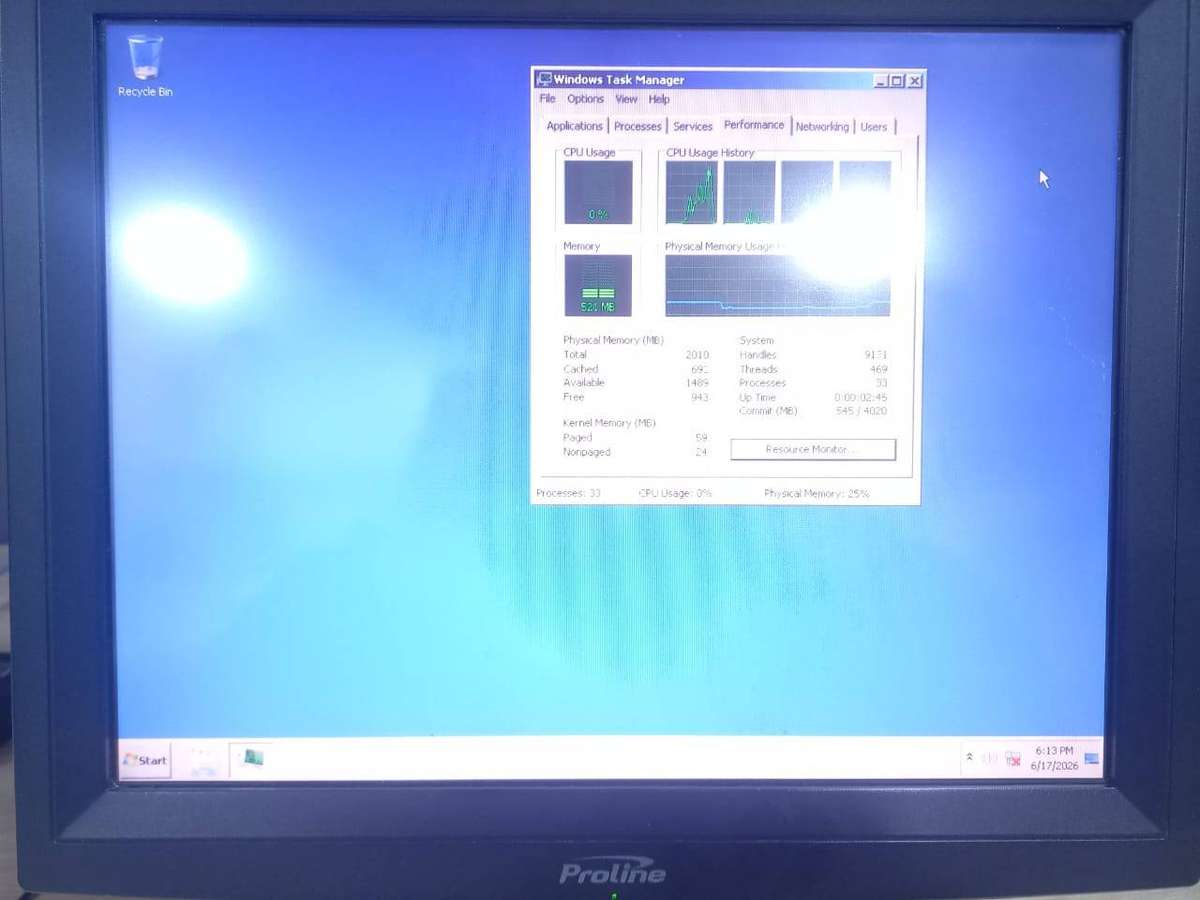Click status bar text CPU Usage: 0%
Image resolution: width=1200 pixels, height=900 pixels.
pos(675,493)
